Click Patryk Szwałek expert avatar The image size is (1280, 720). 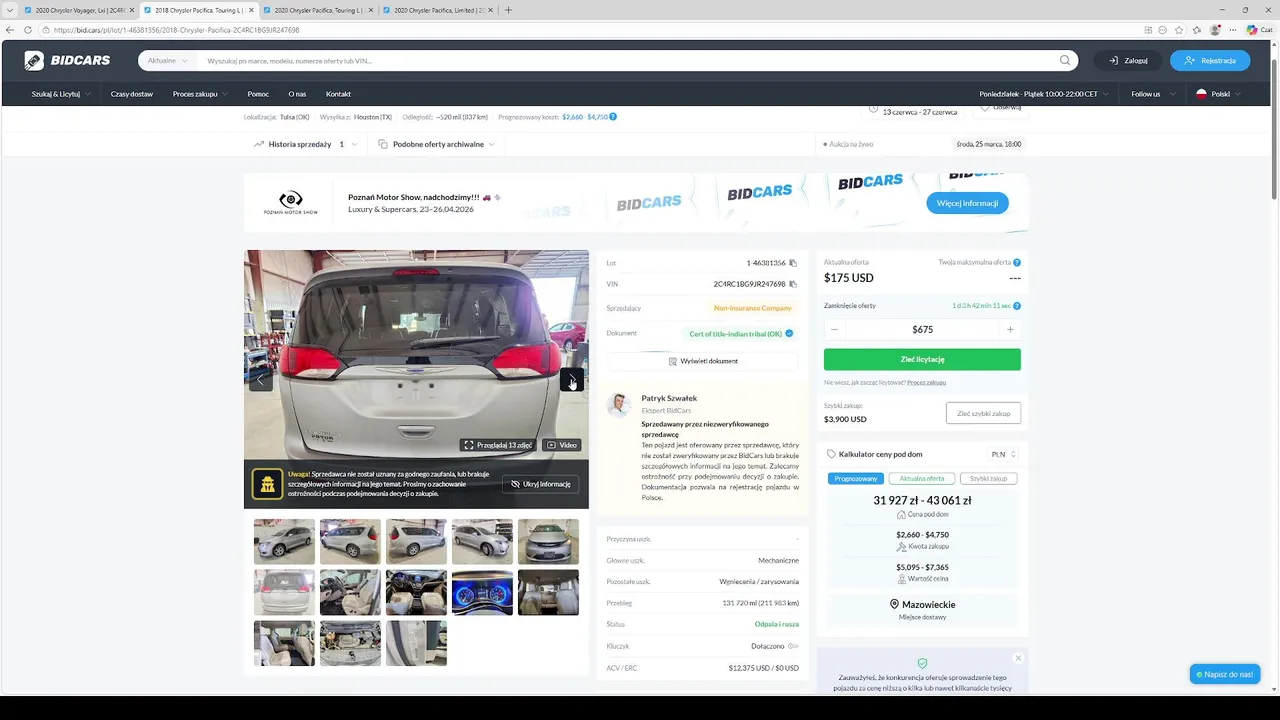620,405
